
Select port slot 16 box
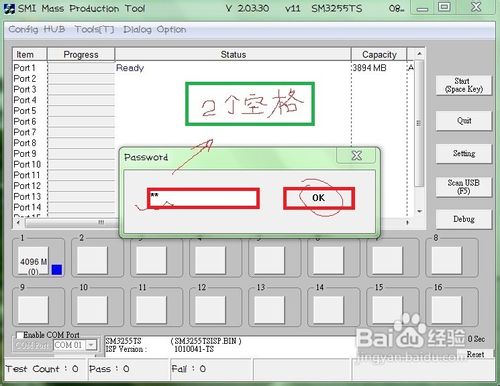pyautogui.click(x=447, y=310)
